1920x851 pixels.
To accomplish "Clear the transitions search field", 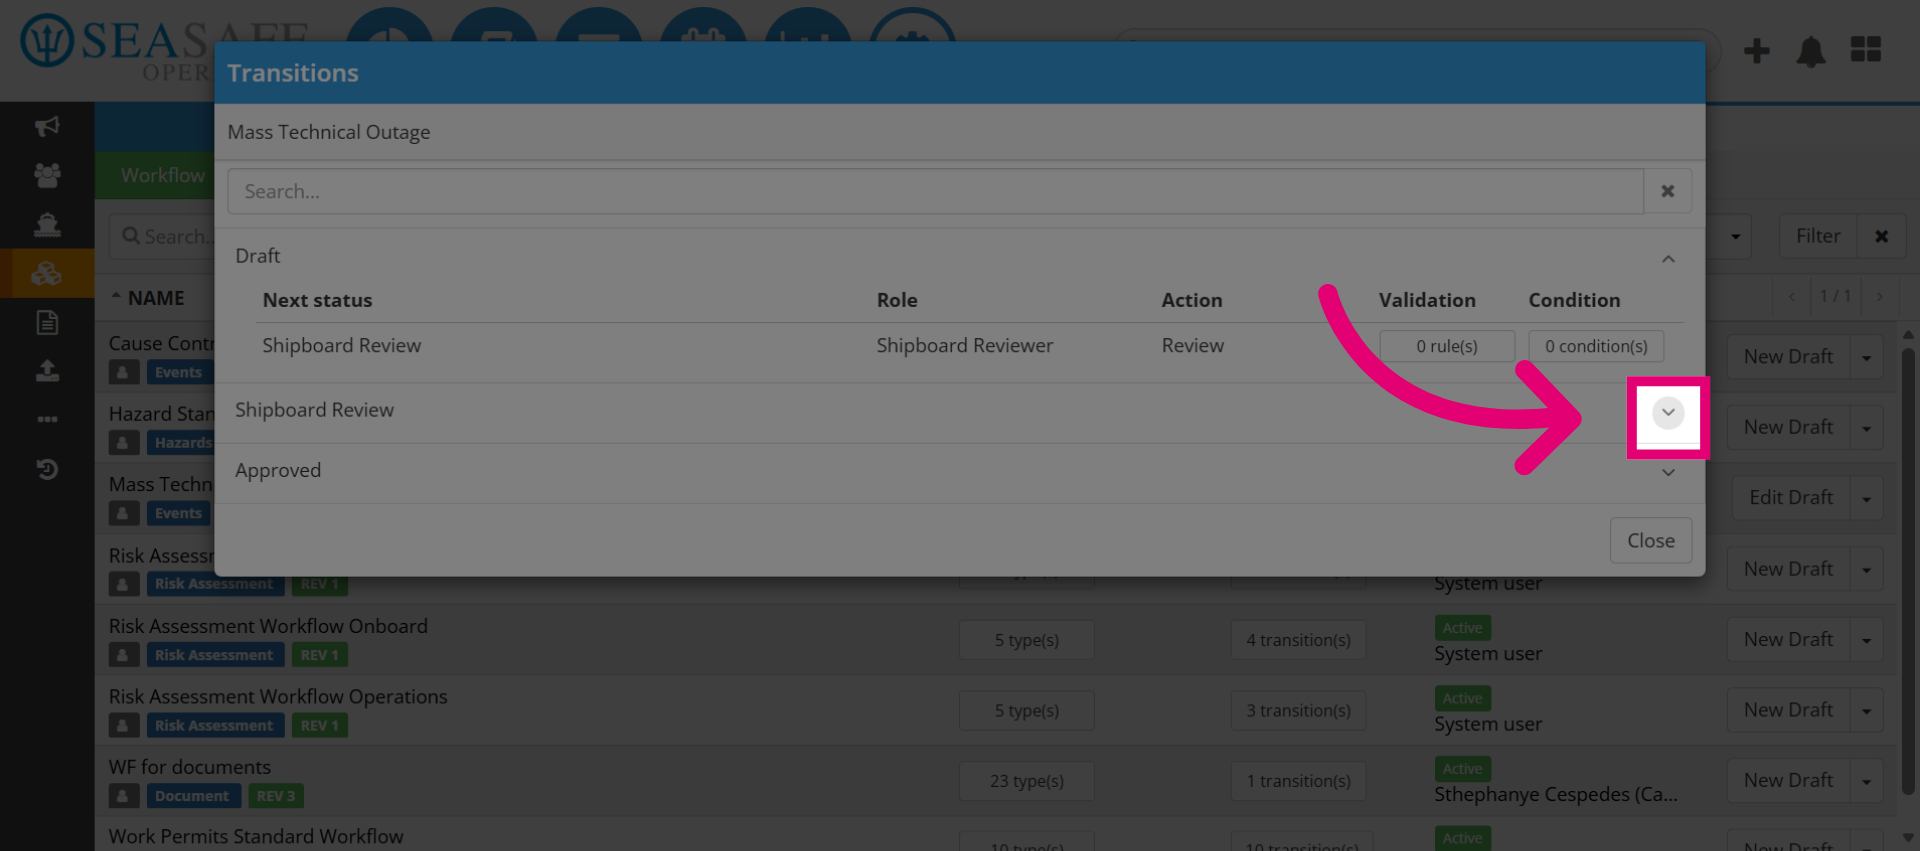I will [x=1667, y=191].
